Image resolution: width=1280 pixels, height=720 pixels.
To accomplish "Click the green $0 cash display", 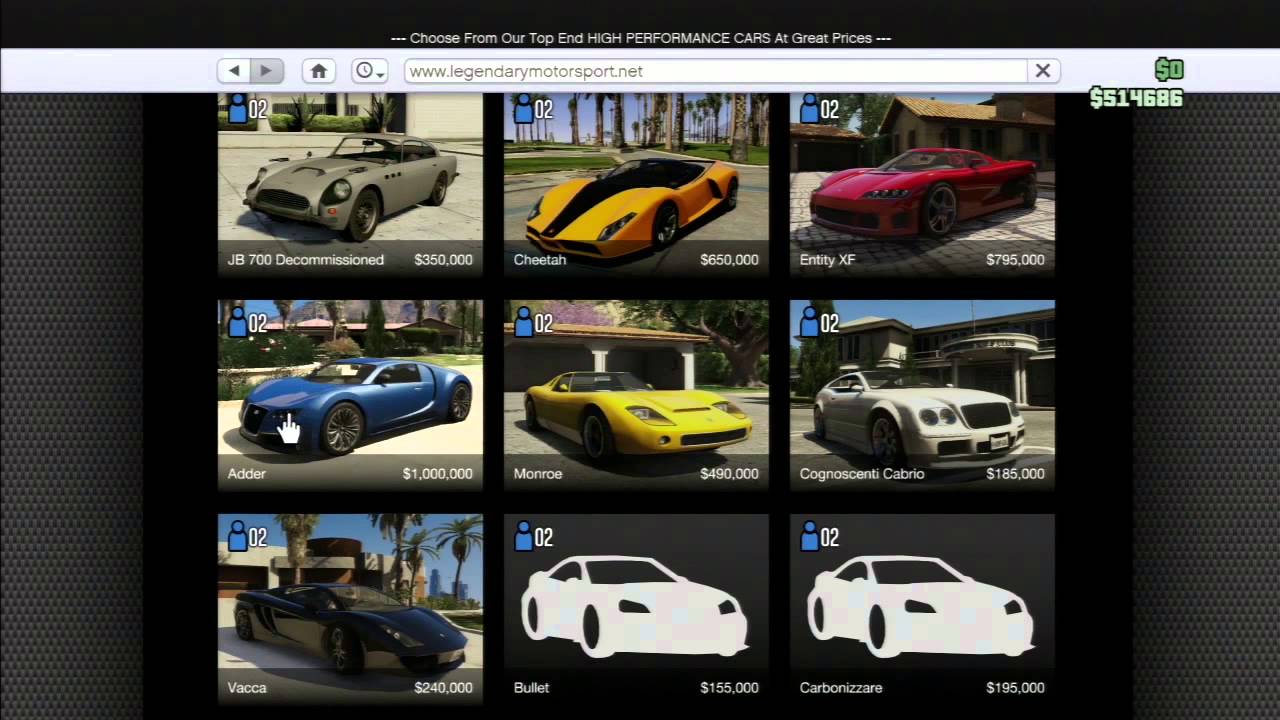I will [1169, 69].
